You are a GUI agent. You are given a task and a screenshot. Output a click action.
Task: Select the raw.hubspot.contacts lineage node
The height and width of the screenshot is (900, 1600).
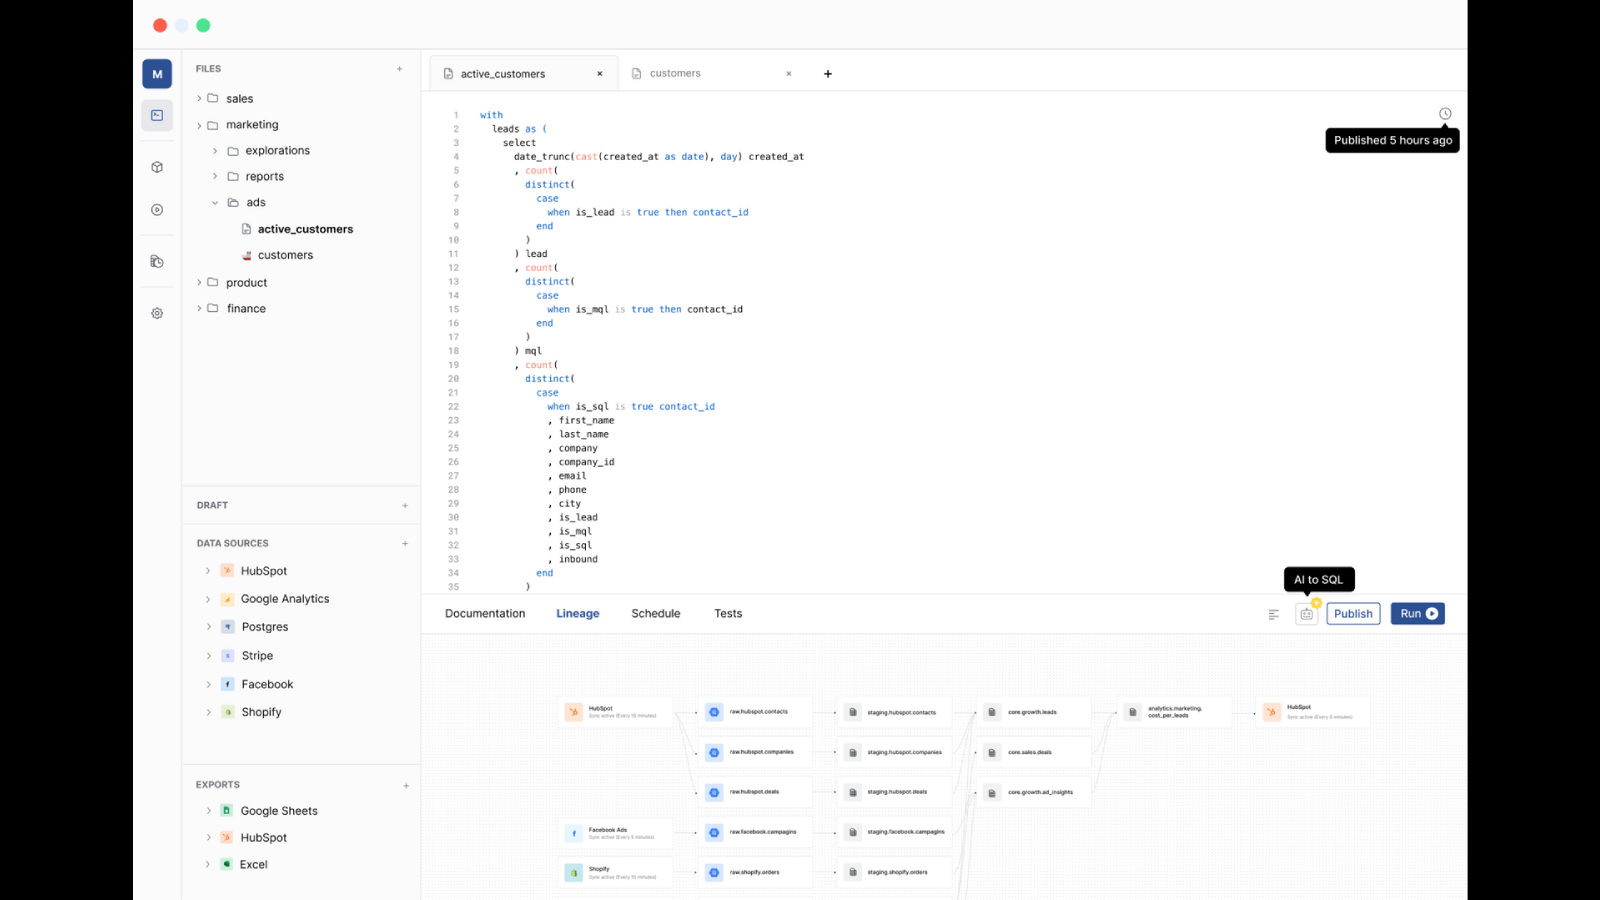pos(756,712)
